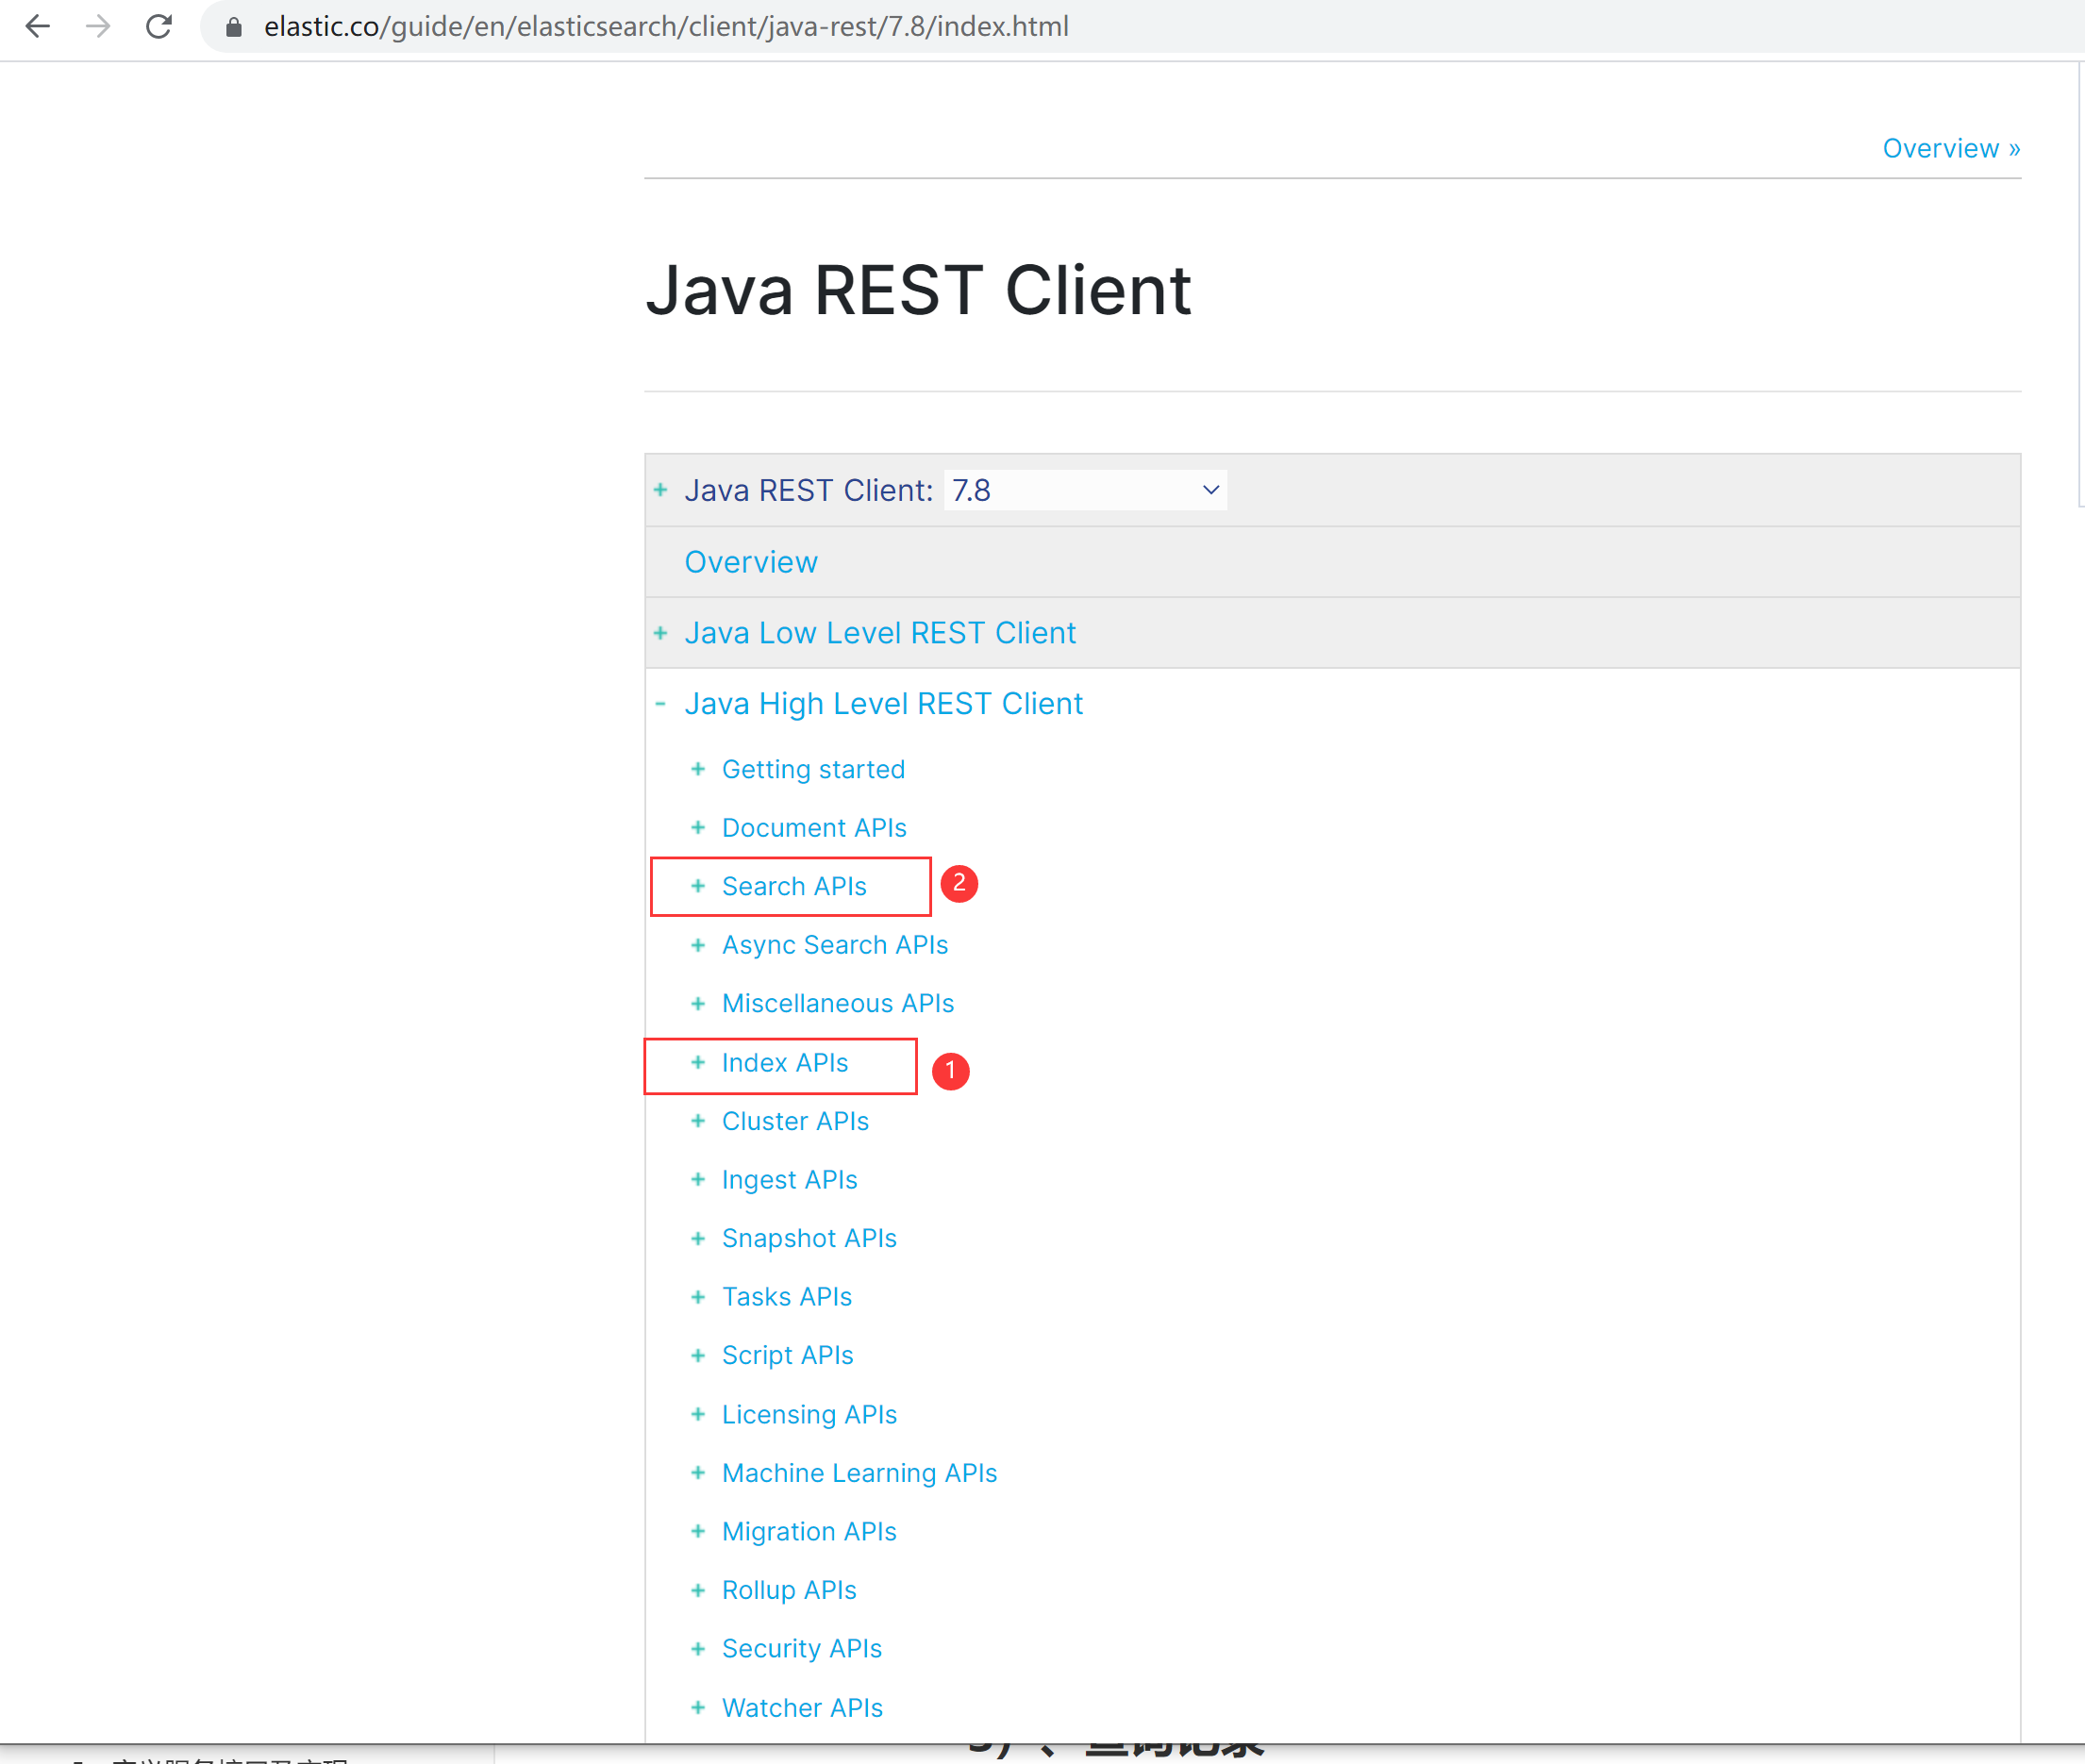Expand the Script APIs plus icon
Screen dimensions: 2085x1764
click(698, 1355)
